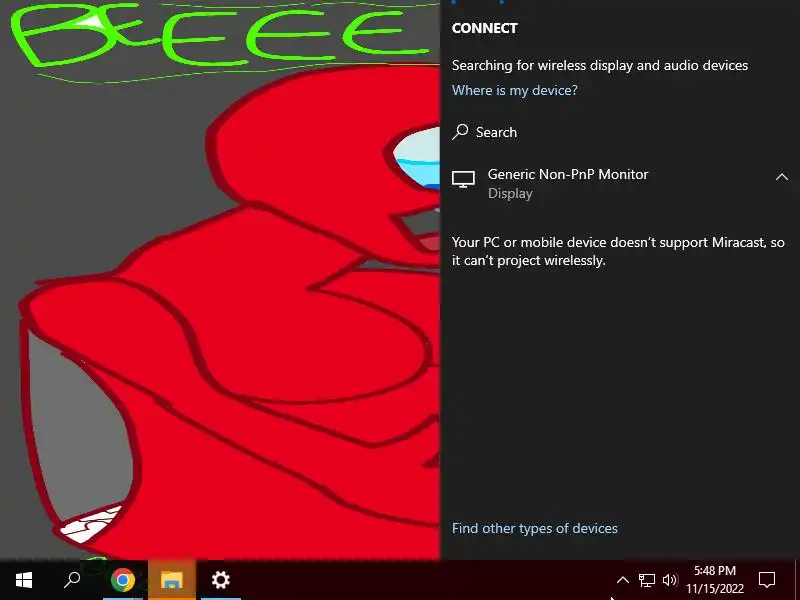Click 'Where is my device?' link

pos(515,90)
